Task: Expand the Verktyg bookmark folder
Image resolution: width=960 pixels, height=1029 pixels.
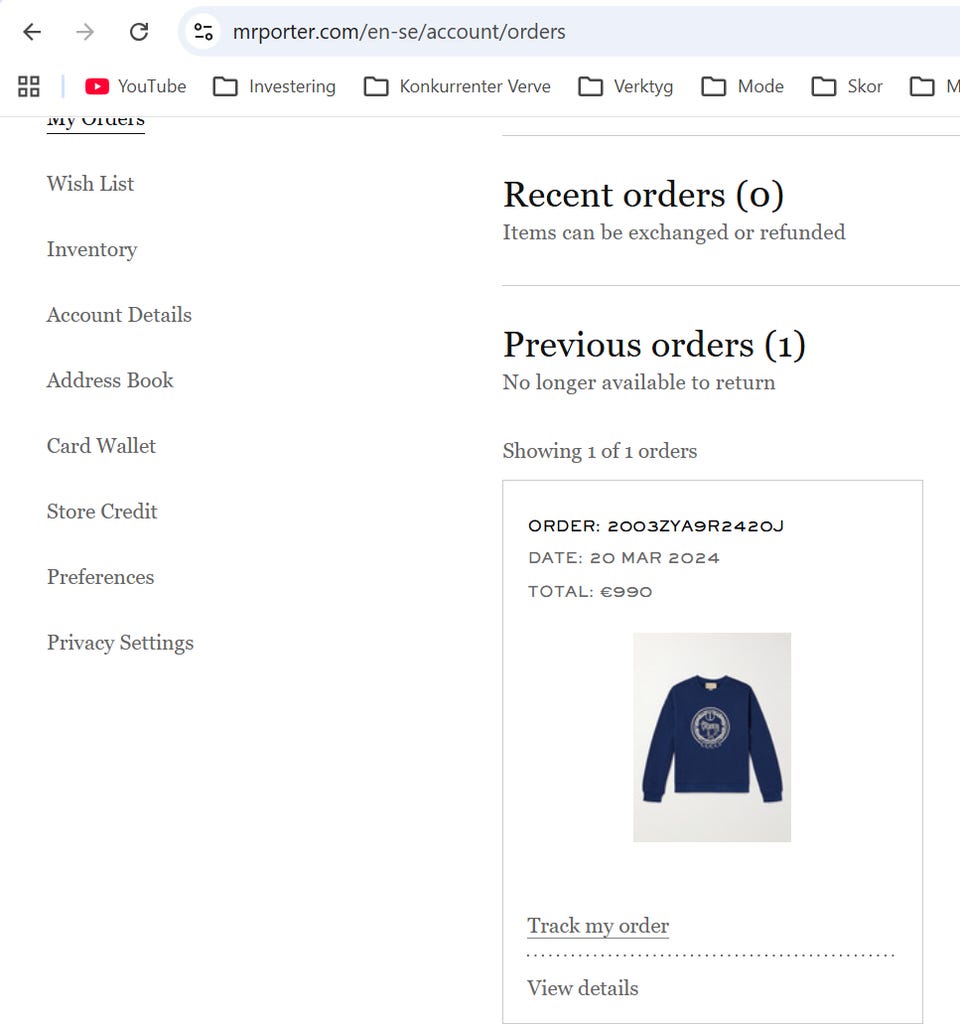Action: [x=626, y=86]
